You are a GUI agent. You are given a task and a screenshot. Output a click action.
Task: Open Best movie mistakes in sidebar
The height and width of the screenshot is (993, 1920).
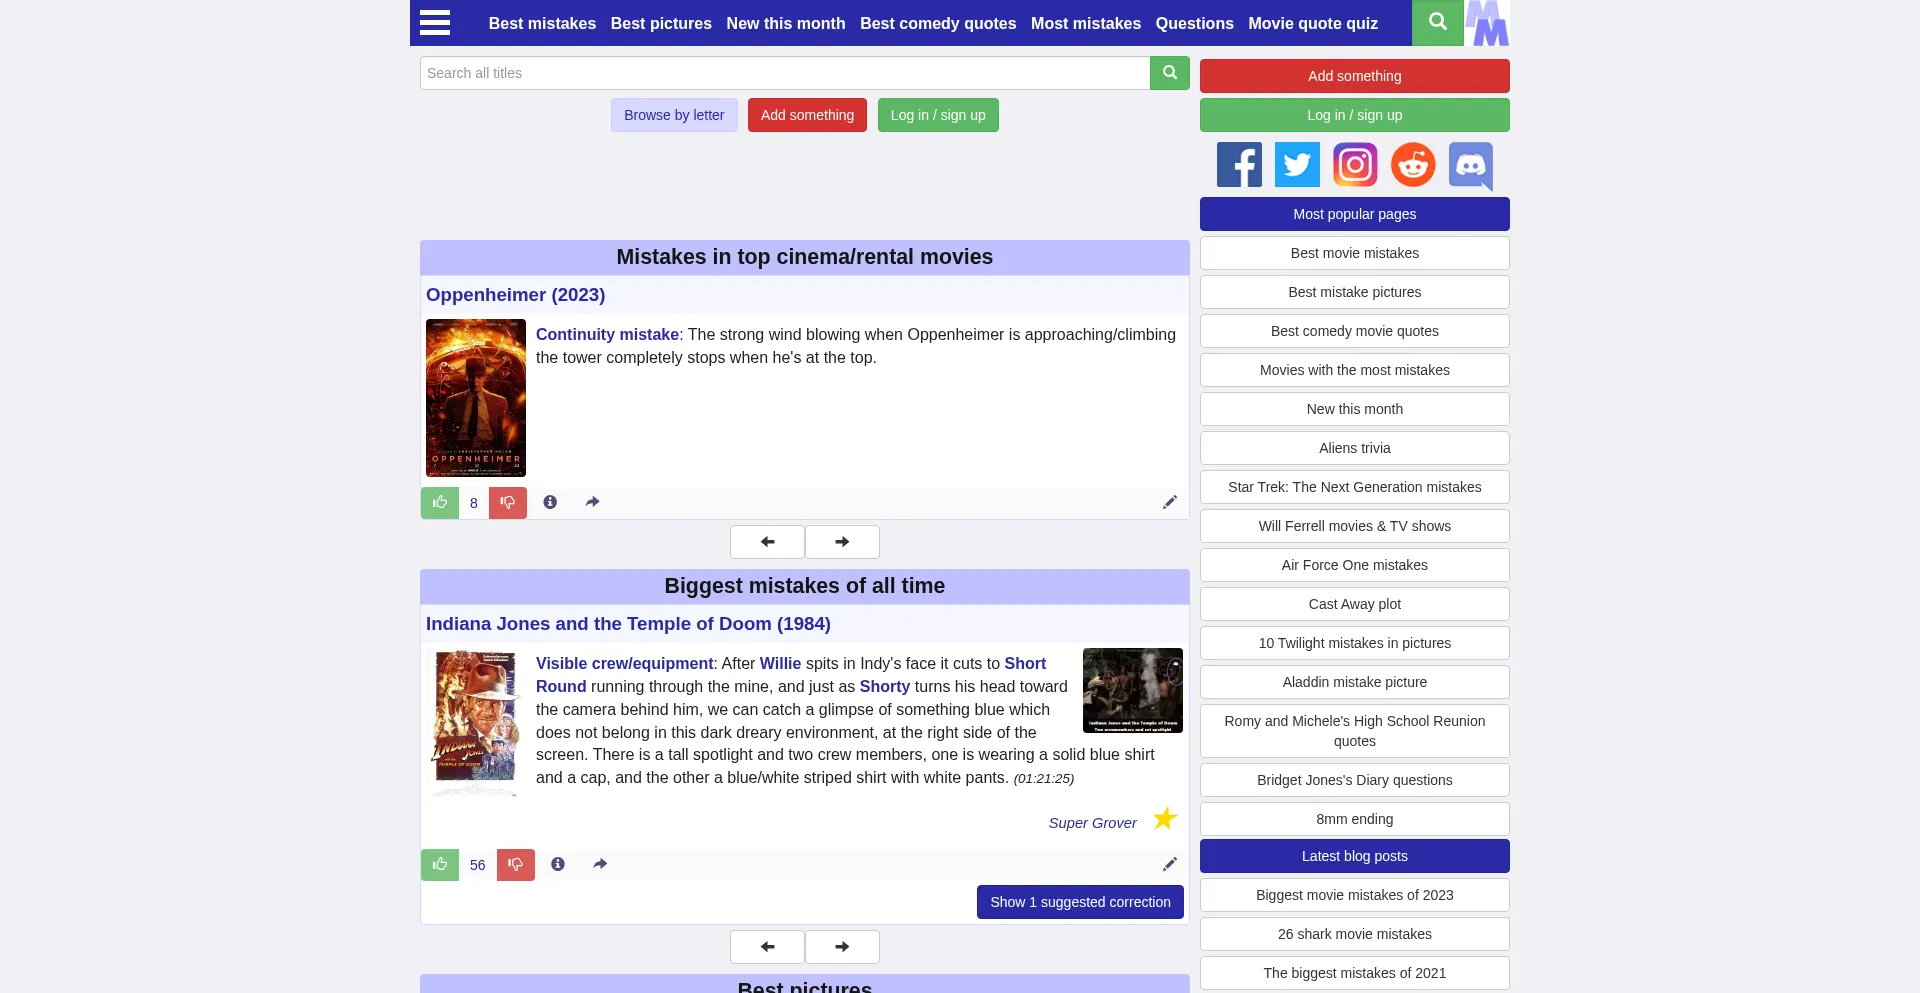(x=1355, y=253)
